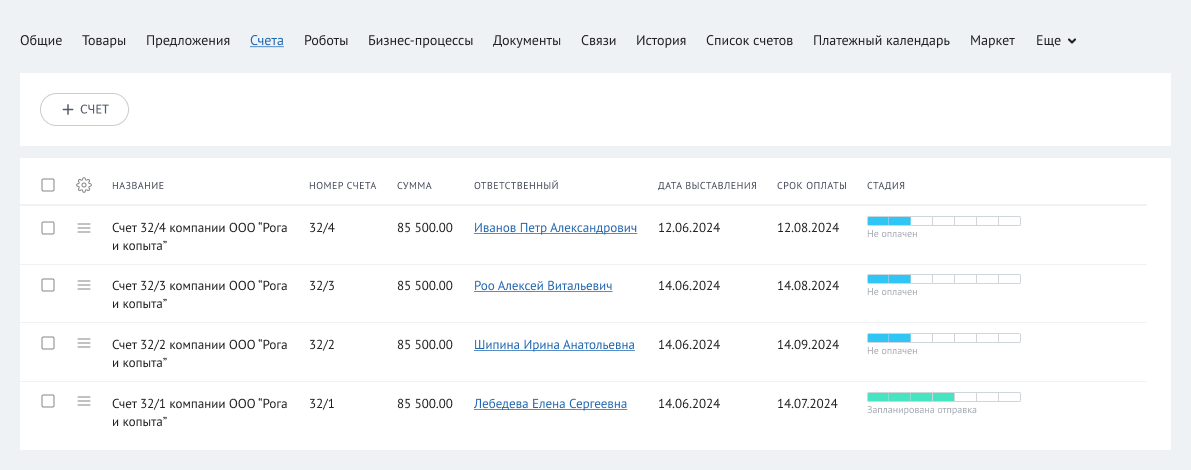1191x470 pixels.
Task: Go to the Маркет tab
Action: pos(992,41)
